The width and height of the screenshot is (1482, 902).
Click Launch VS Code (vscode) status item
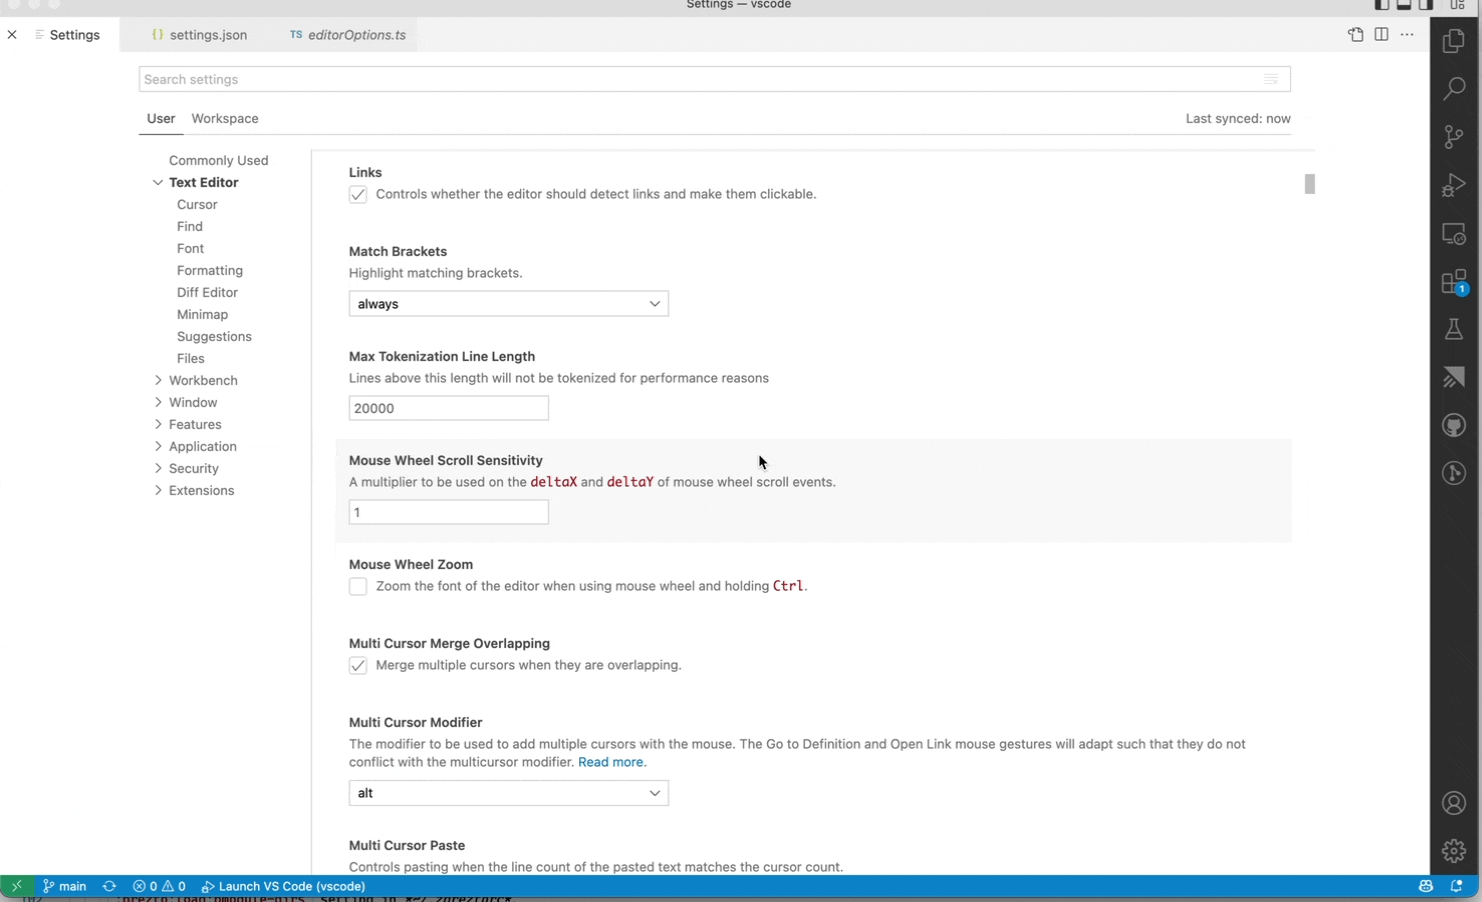click(x=283, y=886)
